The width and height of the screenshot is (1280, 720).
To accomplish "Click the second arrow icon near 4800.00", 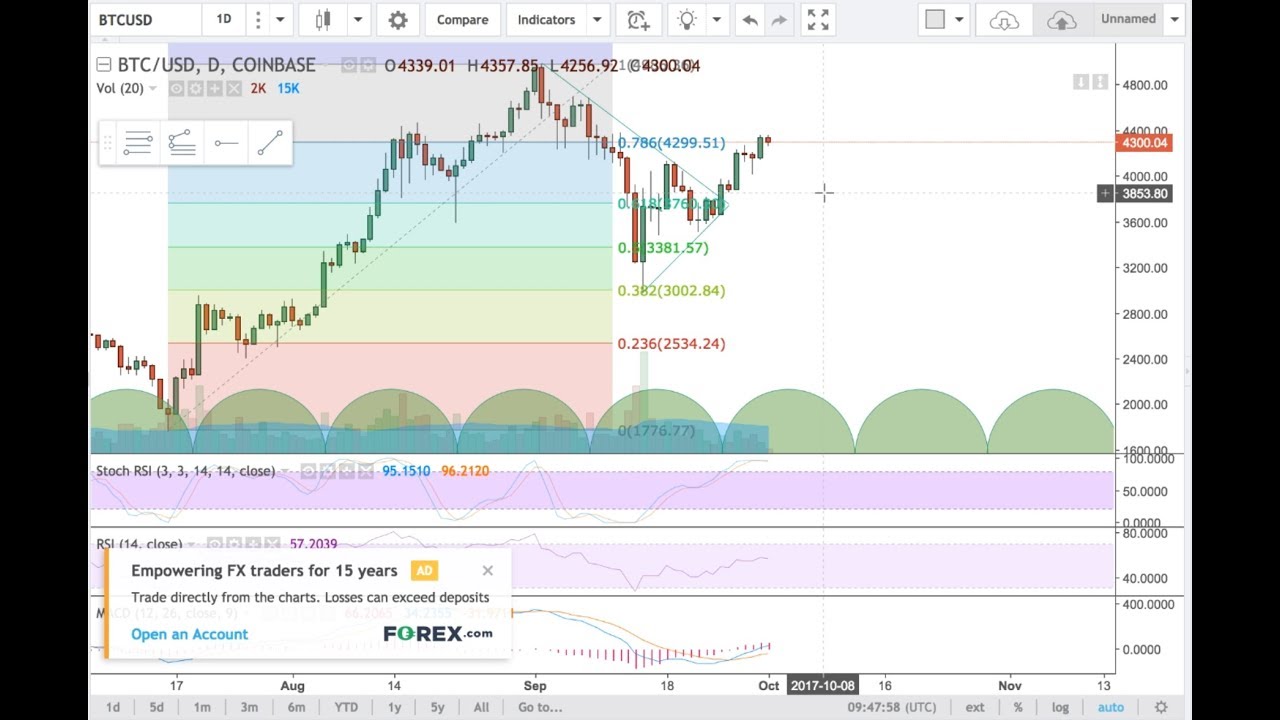I will 1100,82.
